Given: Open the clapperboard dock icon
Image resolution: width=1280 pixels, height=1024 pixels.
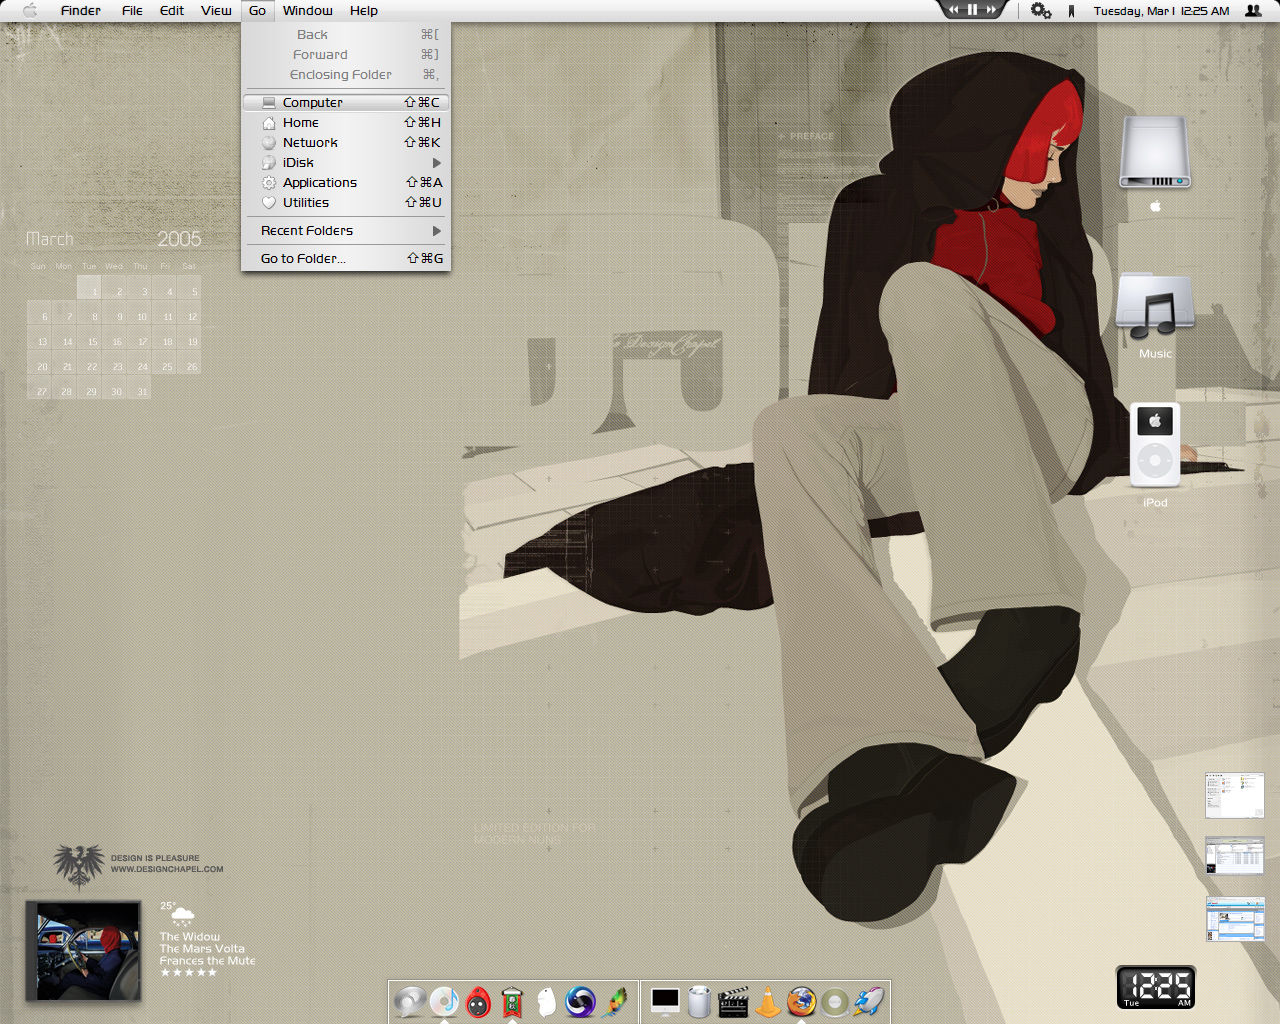Looking at the screenshot, I should point(733,1001).
